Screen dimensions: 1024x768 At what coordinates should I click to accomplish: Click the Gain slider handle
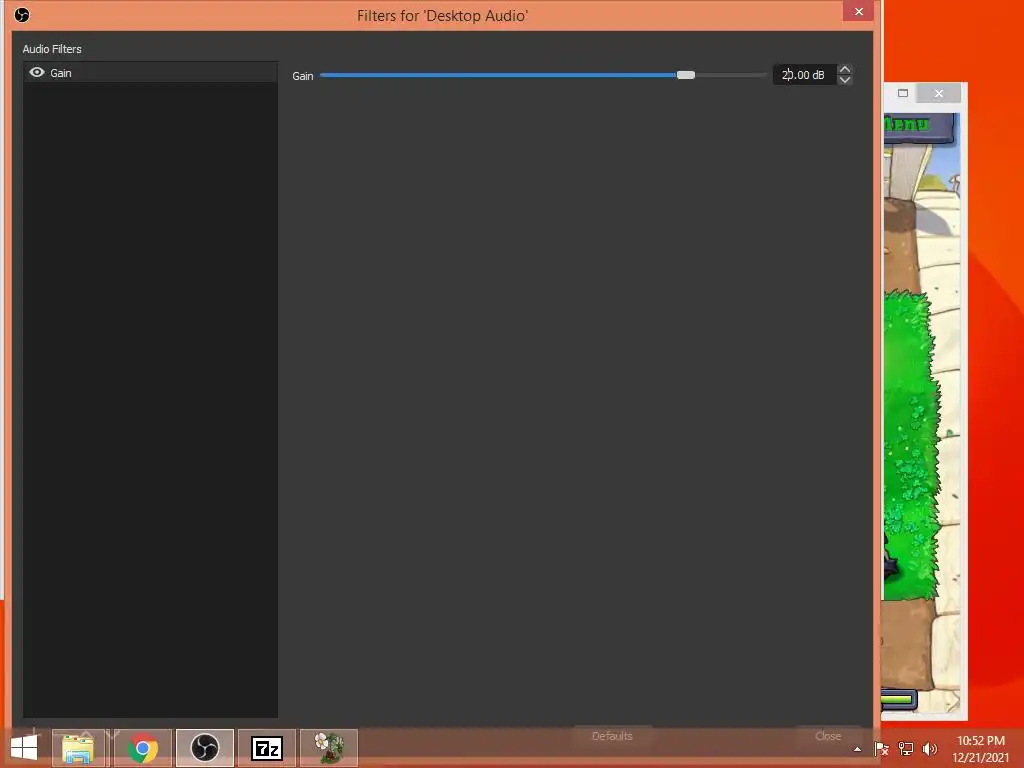coord(686,75)
